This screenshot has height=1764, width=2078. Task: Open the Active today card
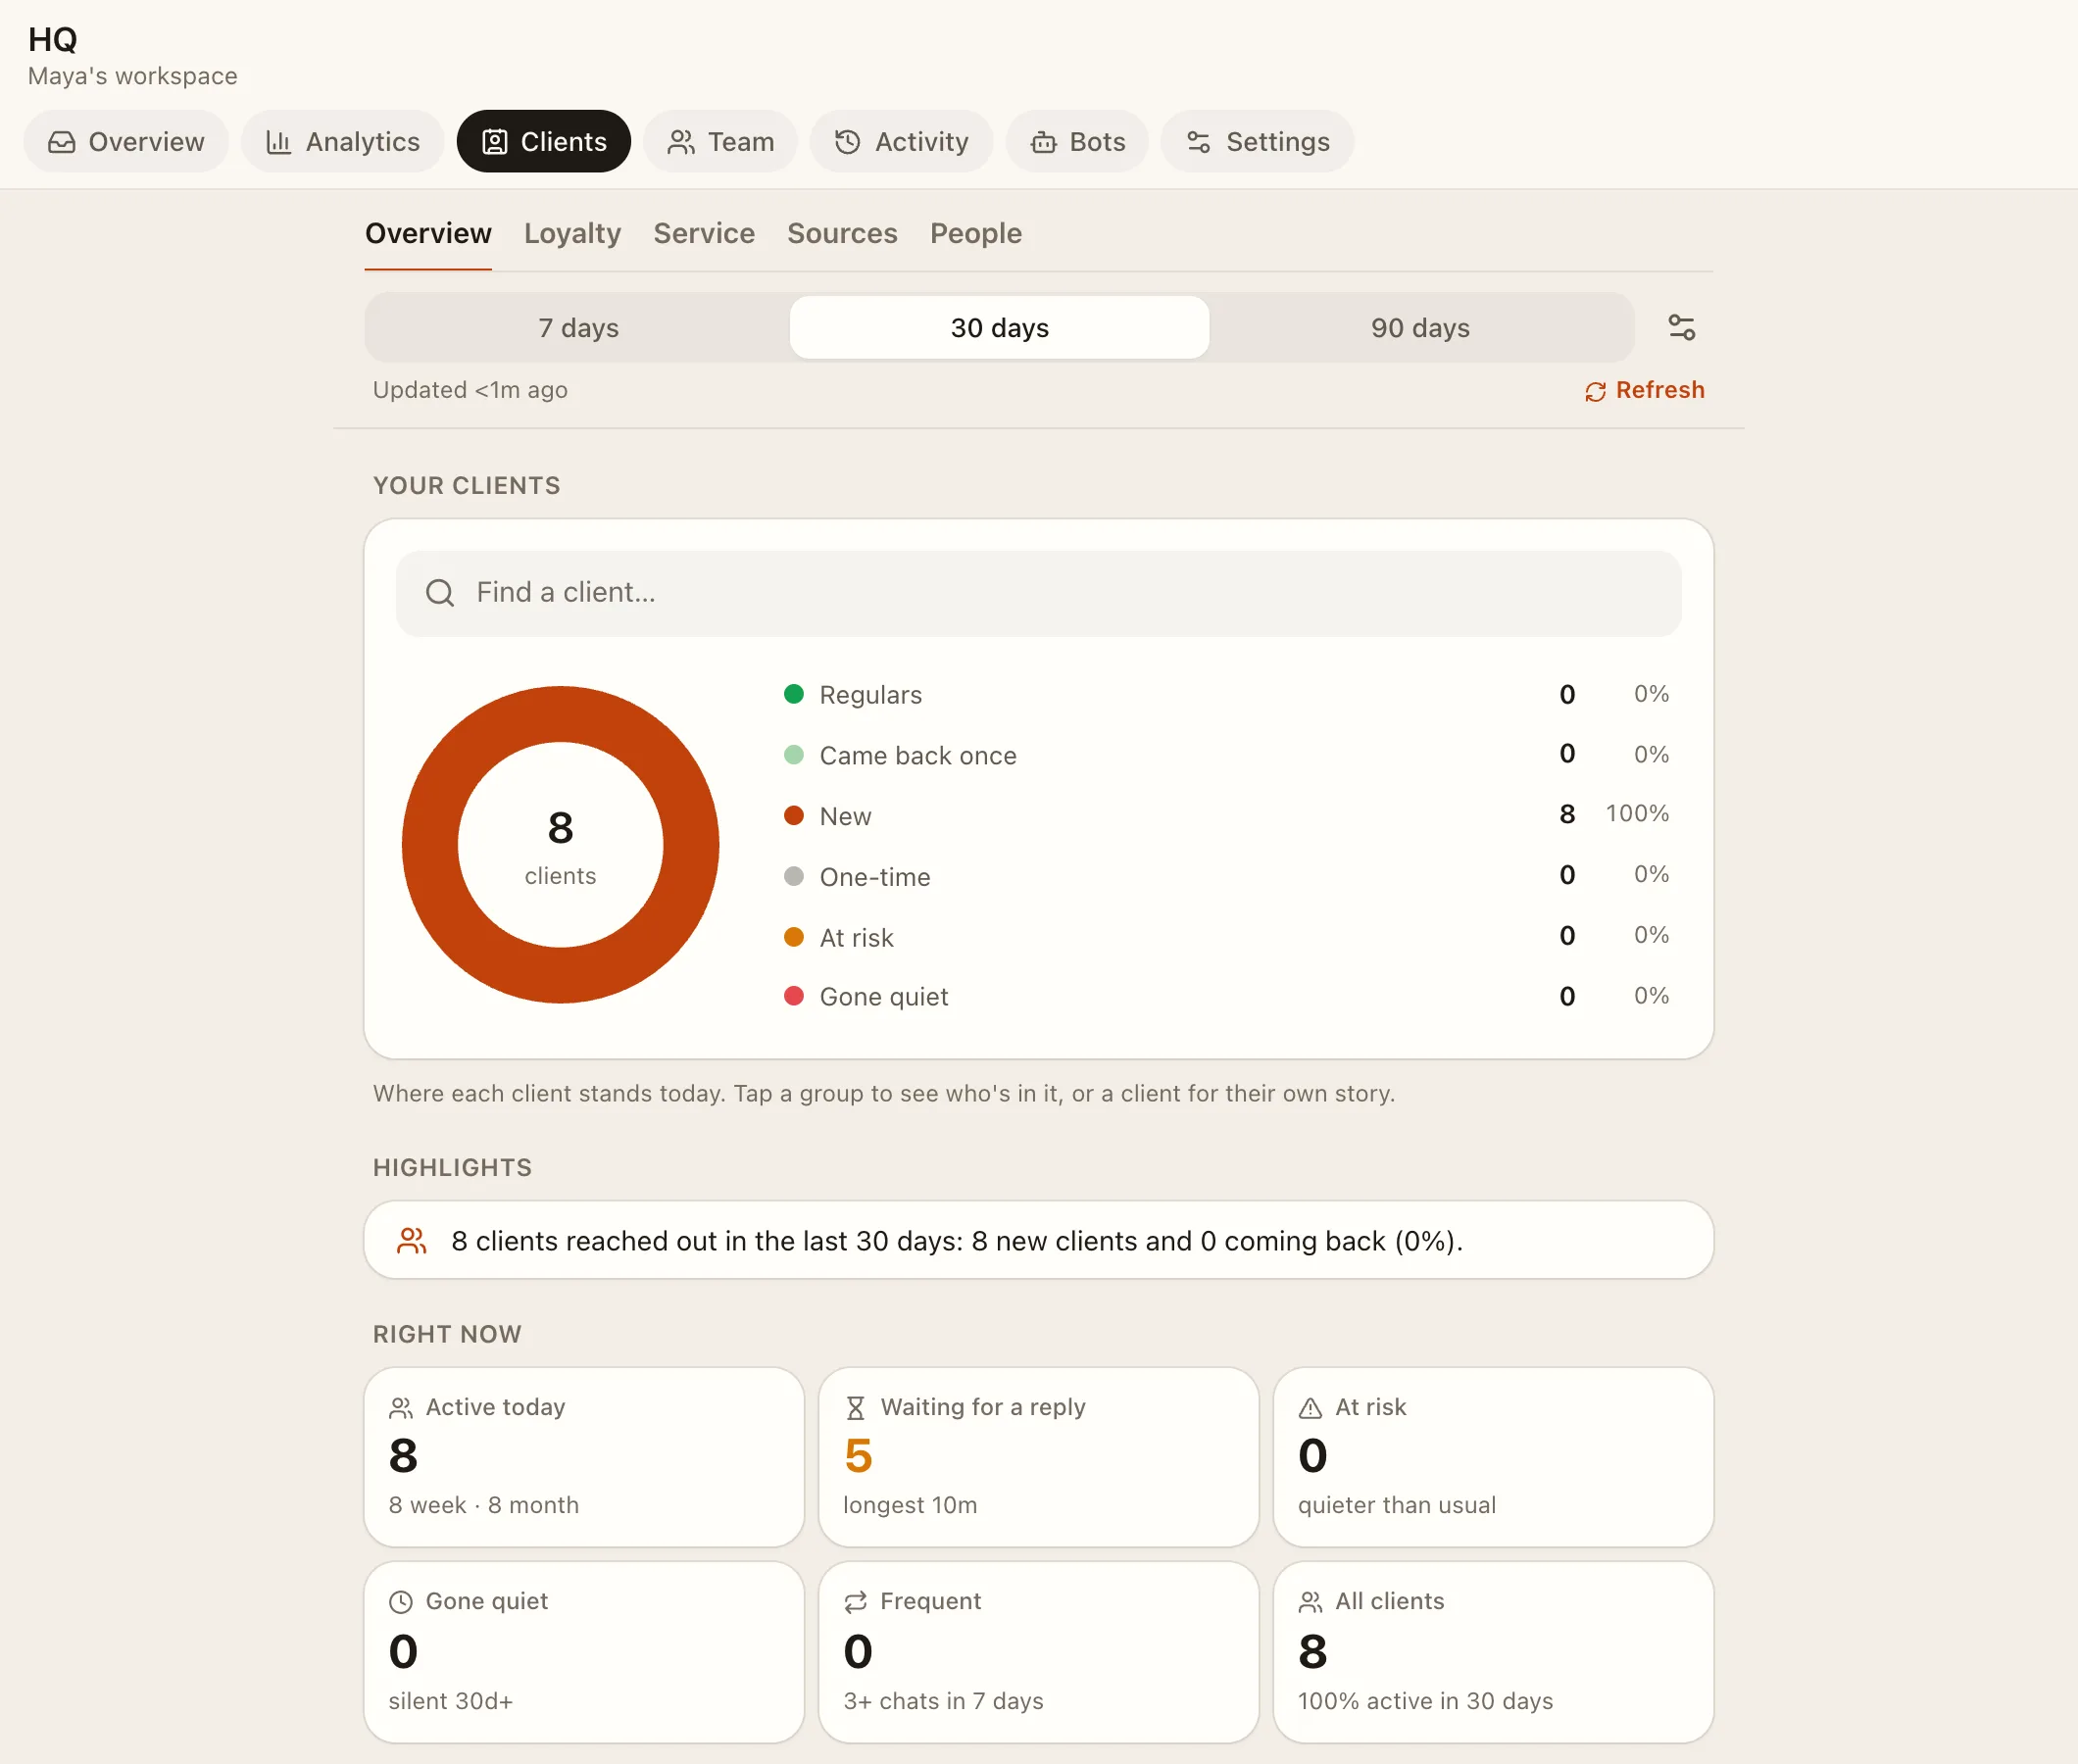coord(584,1457)
